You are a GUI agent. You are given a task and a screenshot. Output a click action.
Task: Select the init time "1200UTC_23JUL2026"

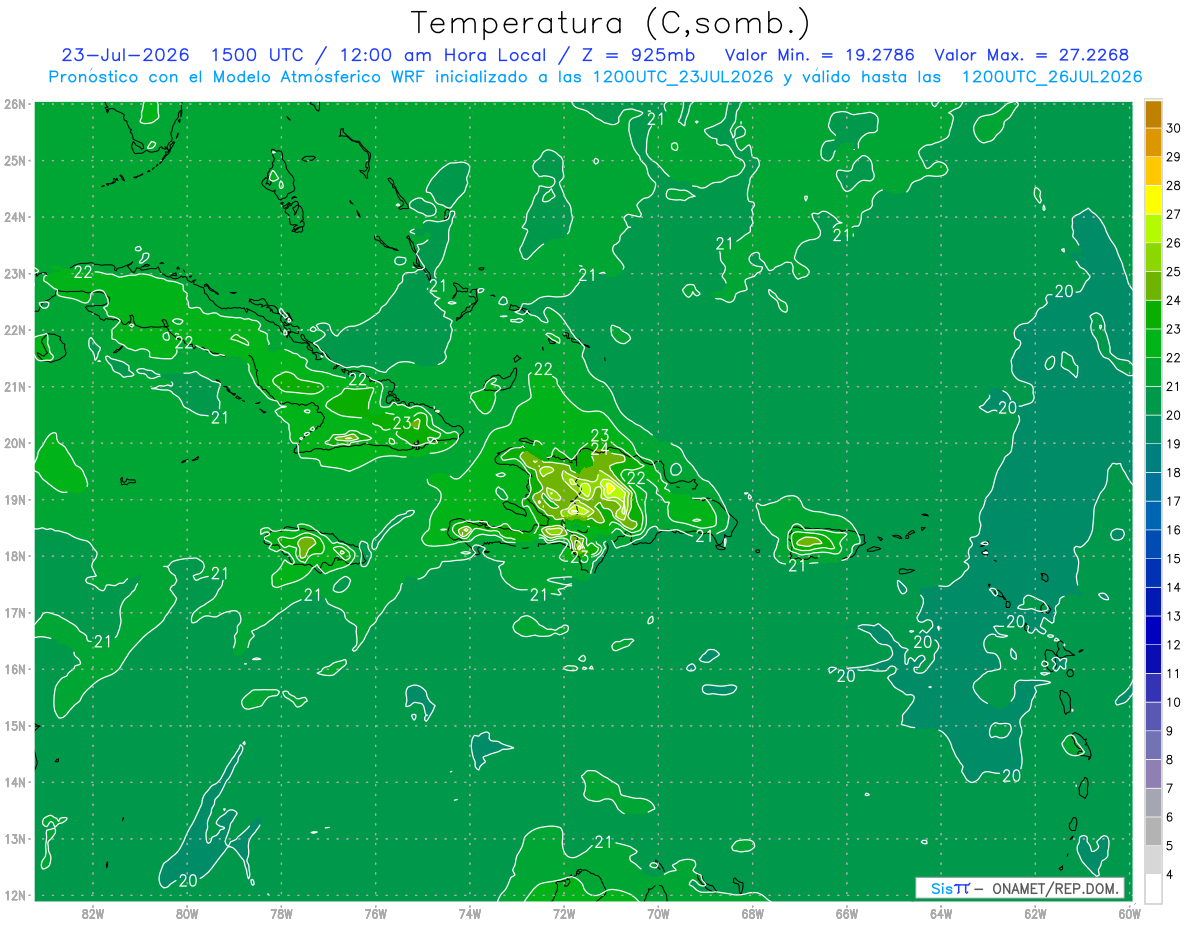click(x=682, y=77)
